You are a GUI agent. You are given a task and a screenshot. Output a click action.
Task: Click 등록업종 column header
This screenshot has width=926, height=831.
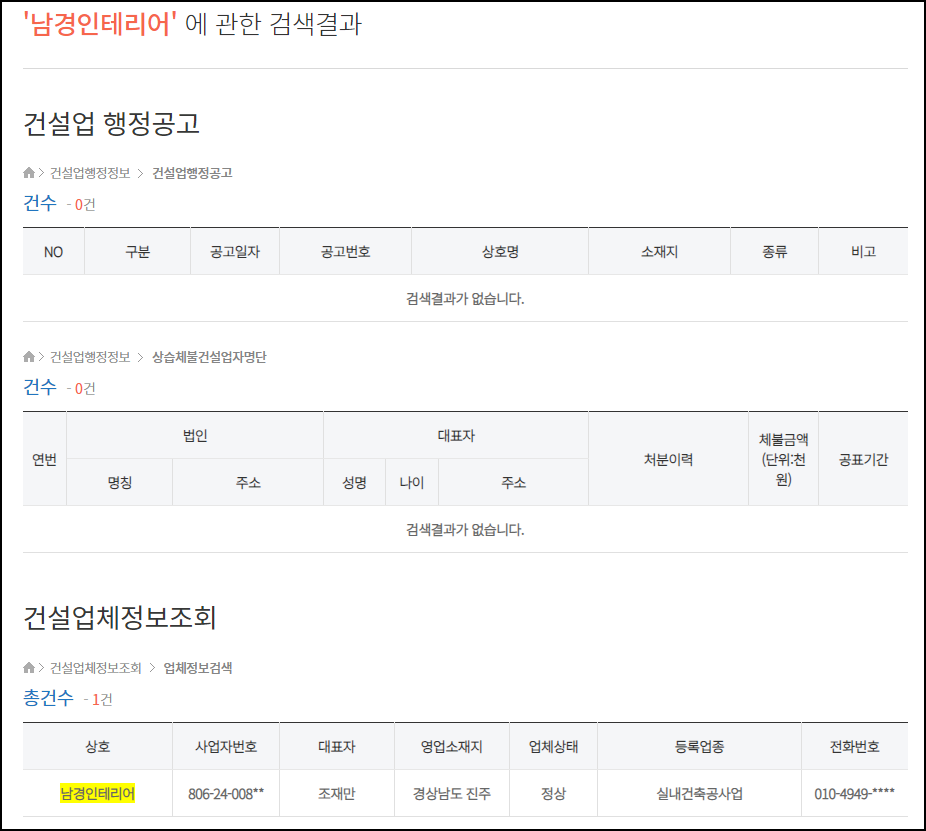[x=699, y=747]
